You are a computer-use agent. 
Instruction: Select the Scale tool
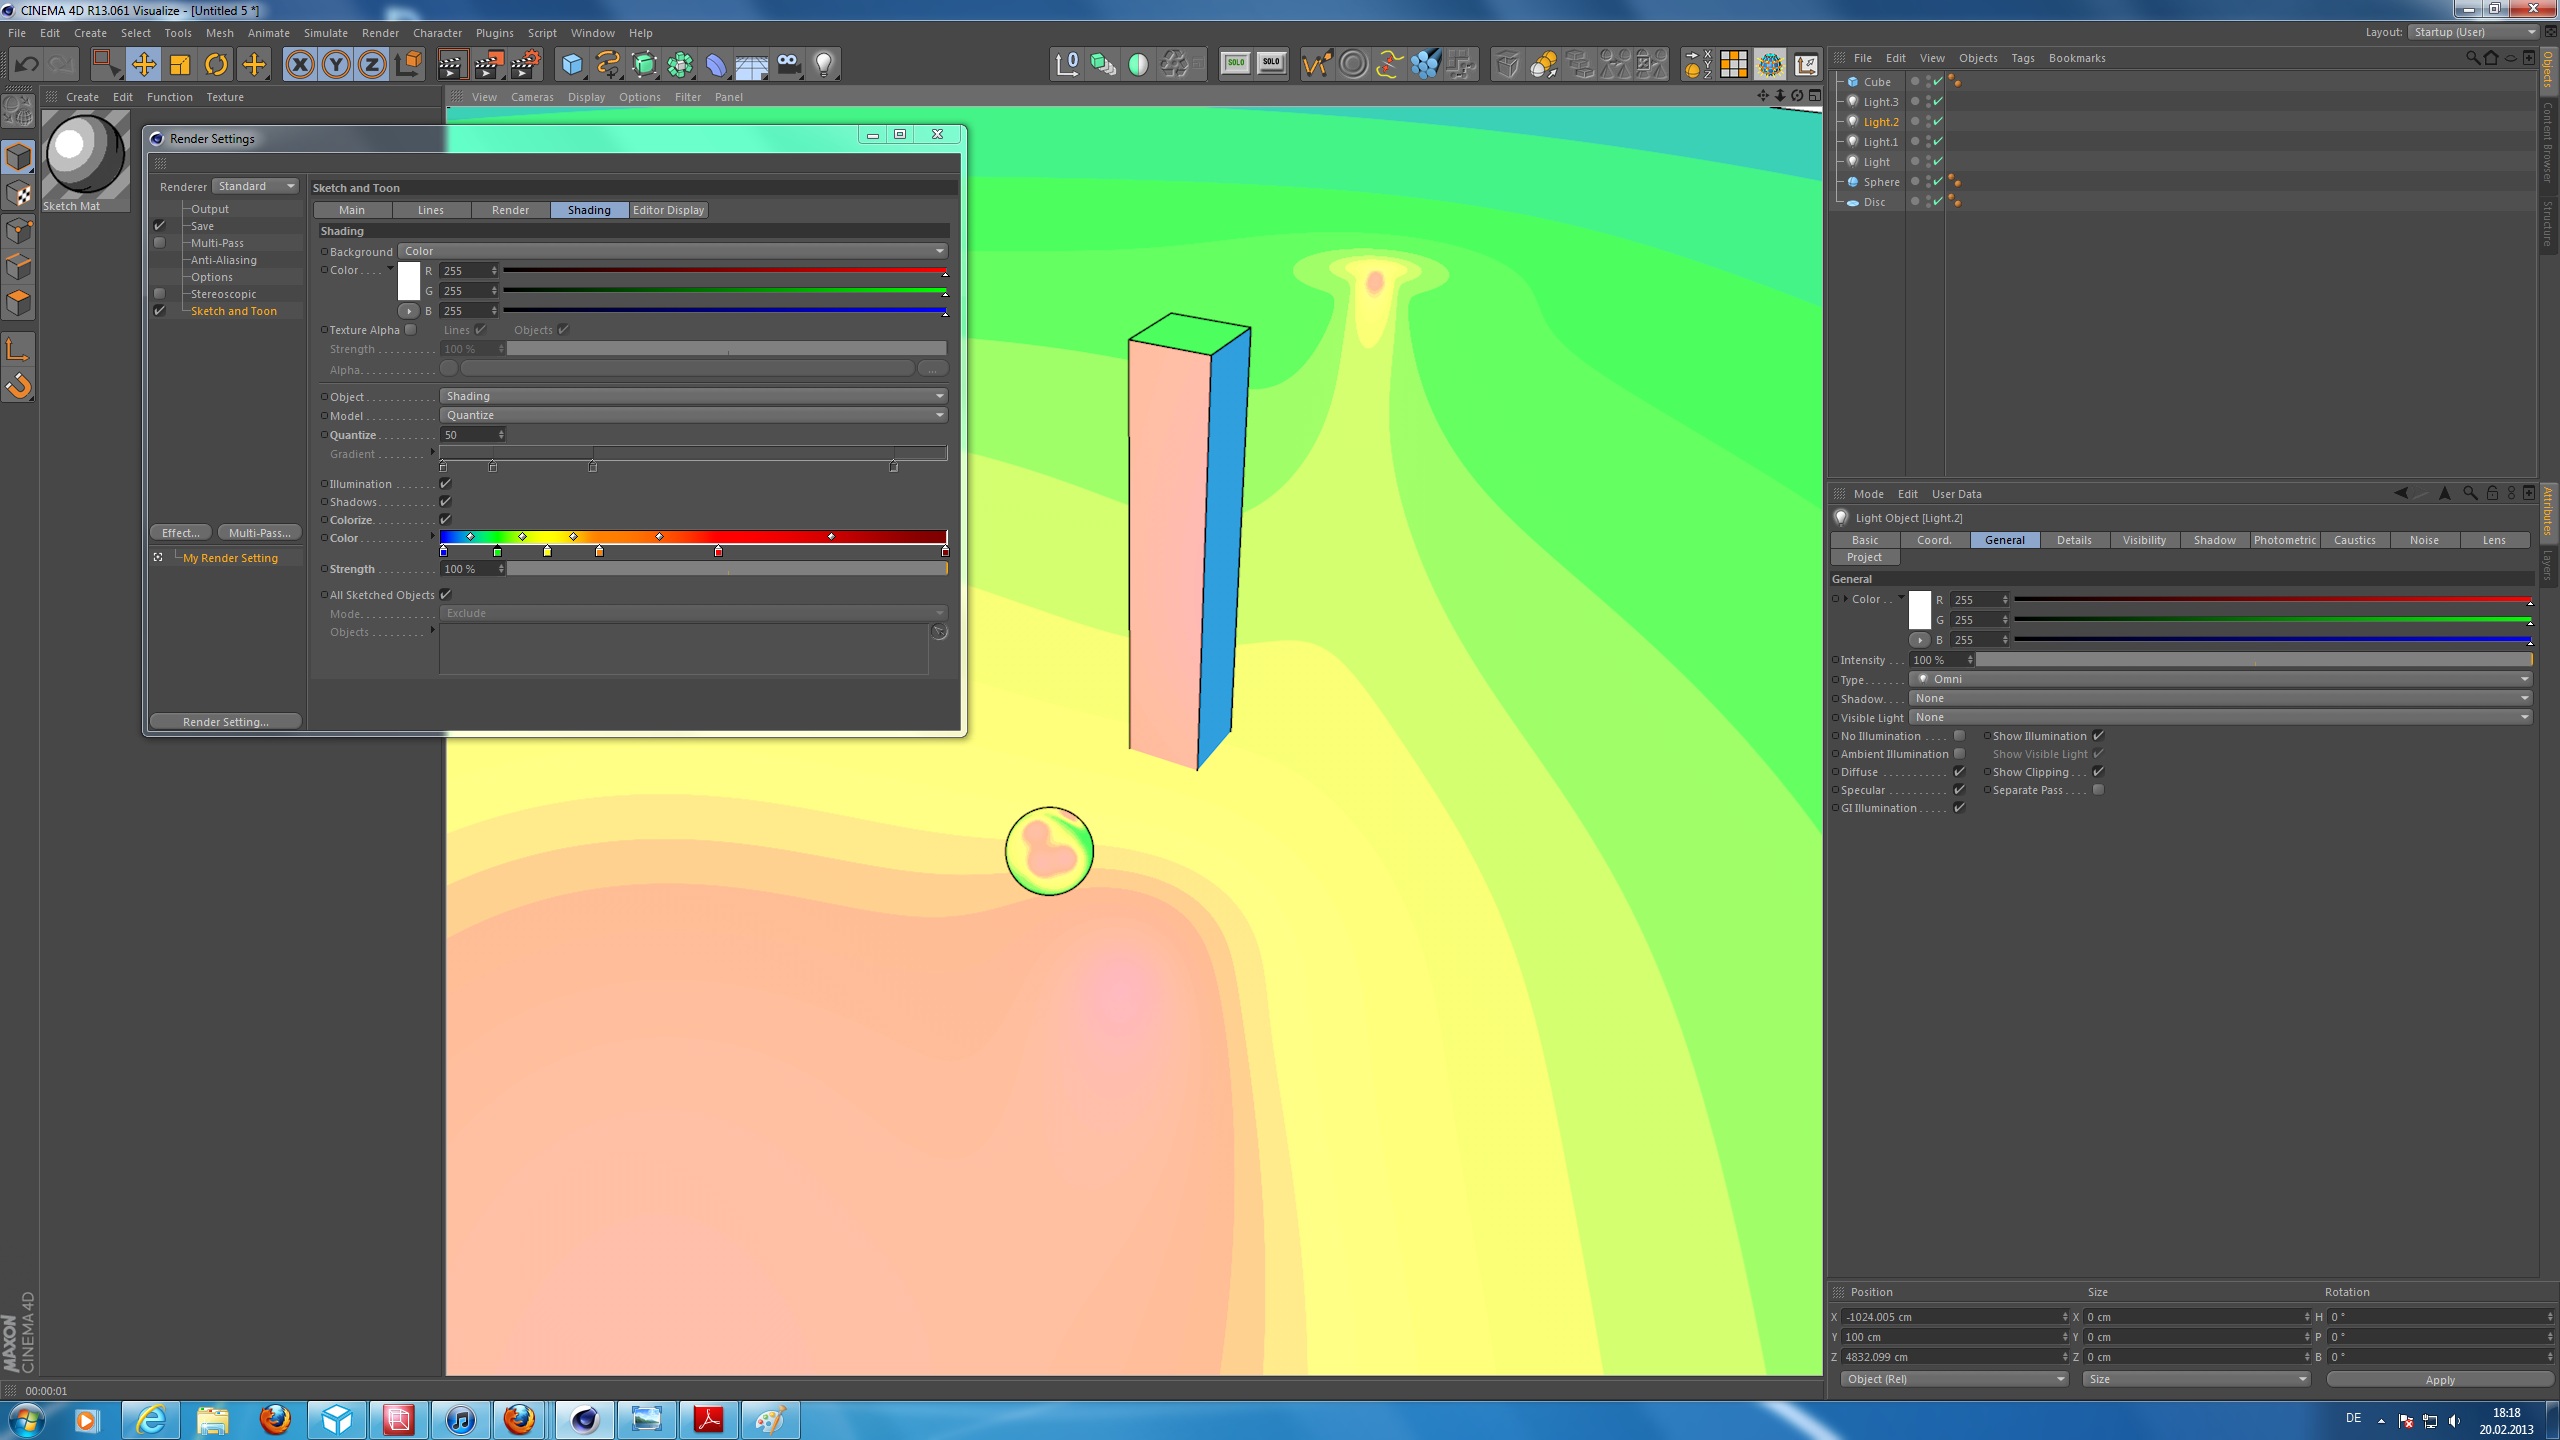pyautogui.click(x=180, y=65)
